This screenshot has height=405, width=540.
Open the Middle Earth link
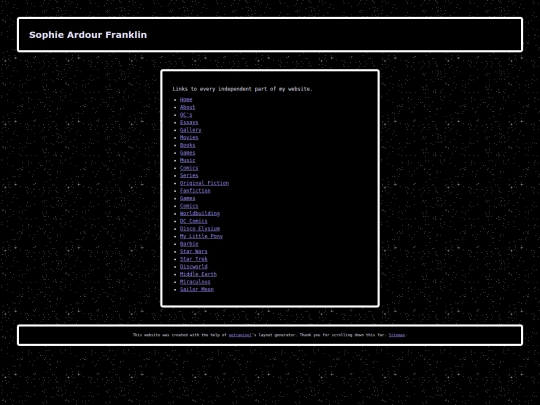click(x=198, y=274)
